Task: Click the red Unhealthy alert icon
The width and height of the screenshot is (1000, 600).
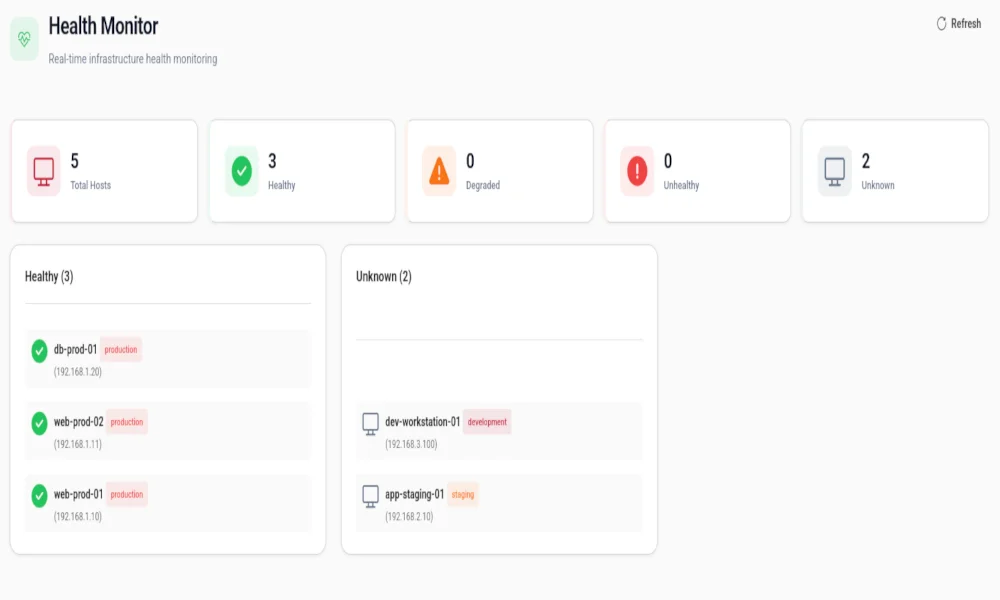Action: [x=636, y=170]
